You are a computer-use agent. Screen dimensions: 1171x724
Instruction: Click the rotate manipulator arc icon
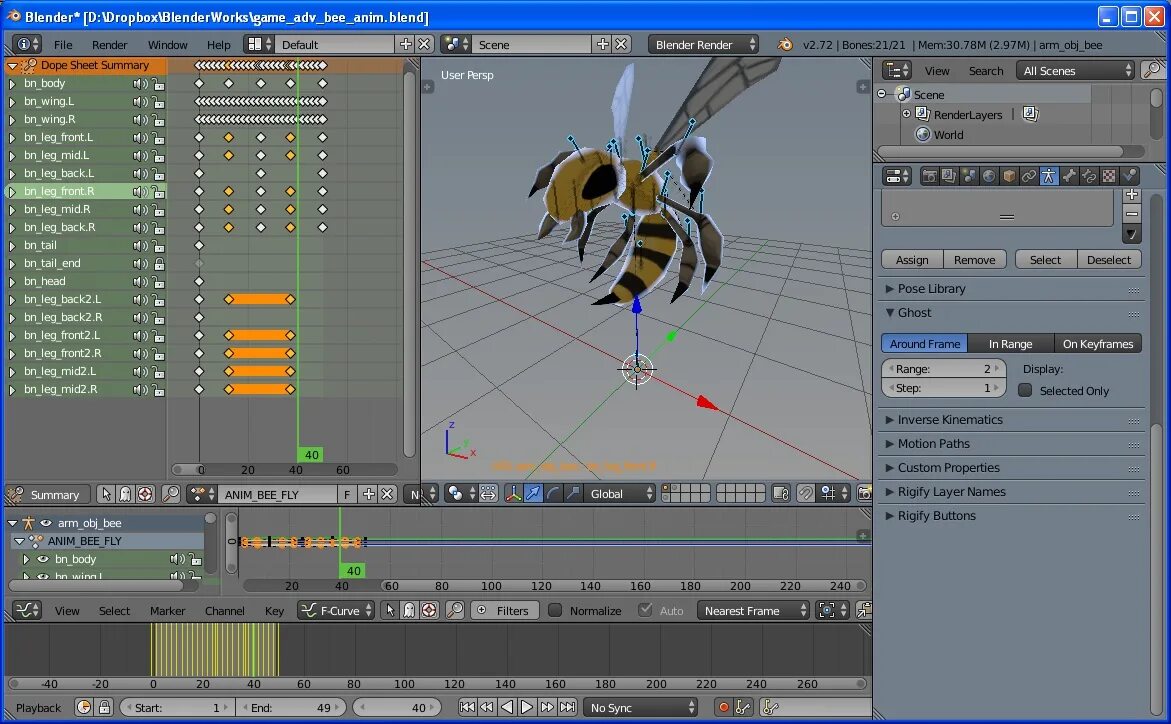click(552, 494)
